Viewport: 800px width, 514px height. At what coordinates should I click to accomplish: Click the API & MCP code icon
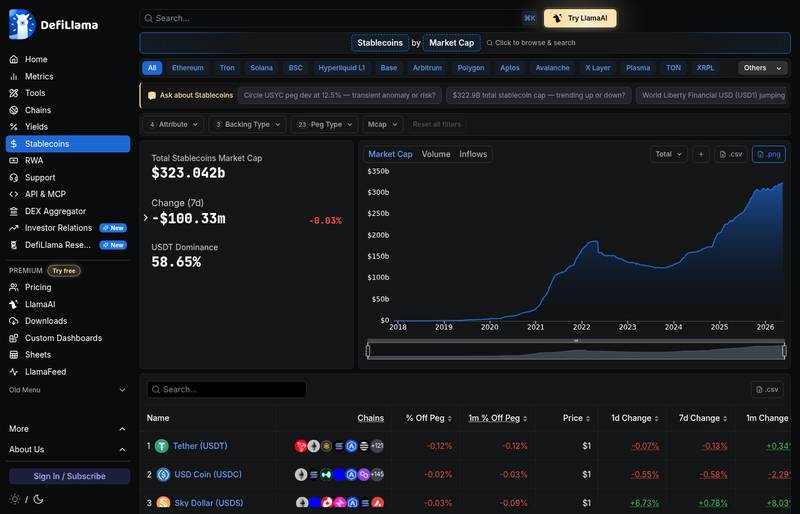(x=14, y=194)
